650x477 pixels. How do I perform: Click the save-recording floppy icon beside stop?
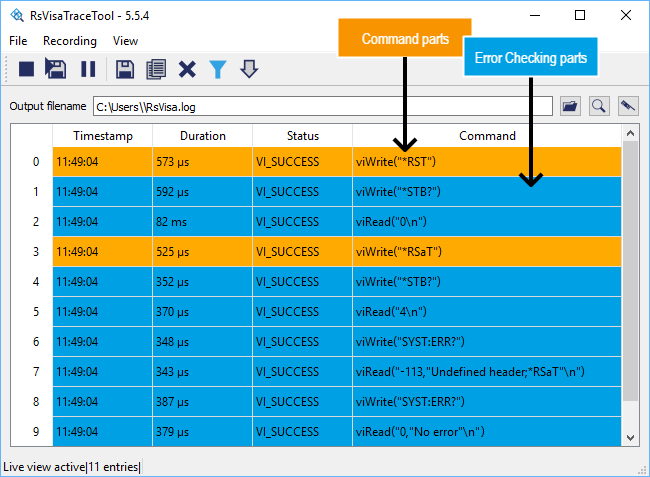click(56, 69)
